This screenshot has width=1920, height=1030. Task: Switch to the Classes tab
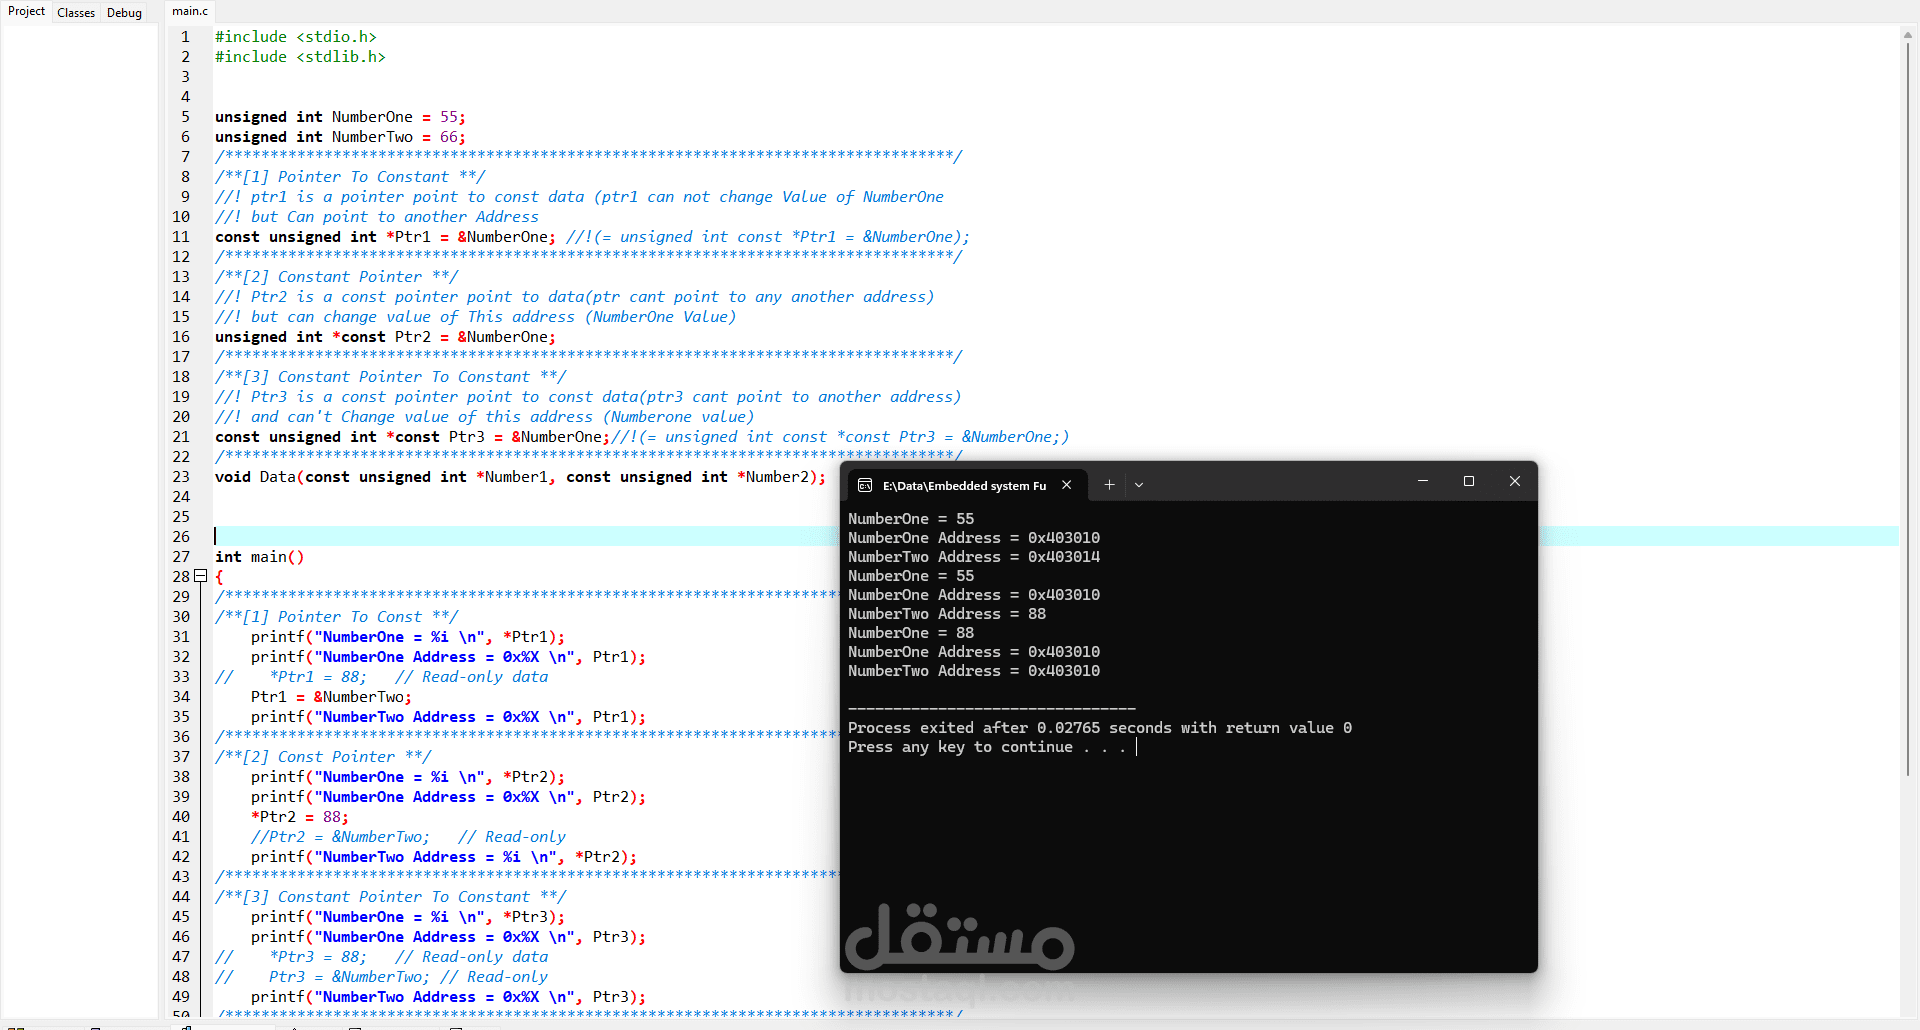[76, 12]
